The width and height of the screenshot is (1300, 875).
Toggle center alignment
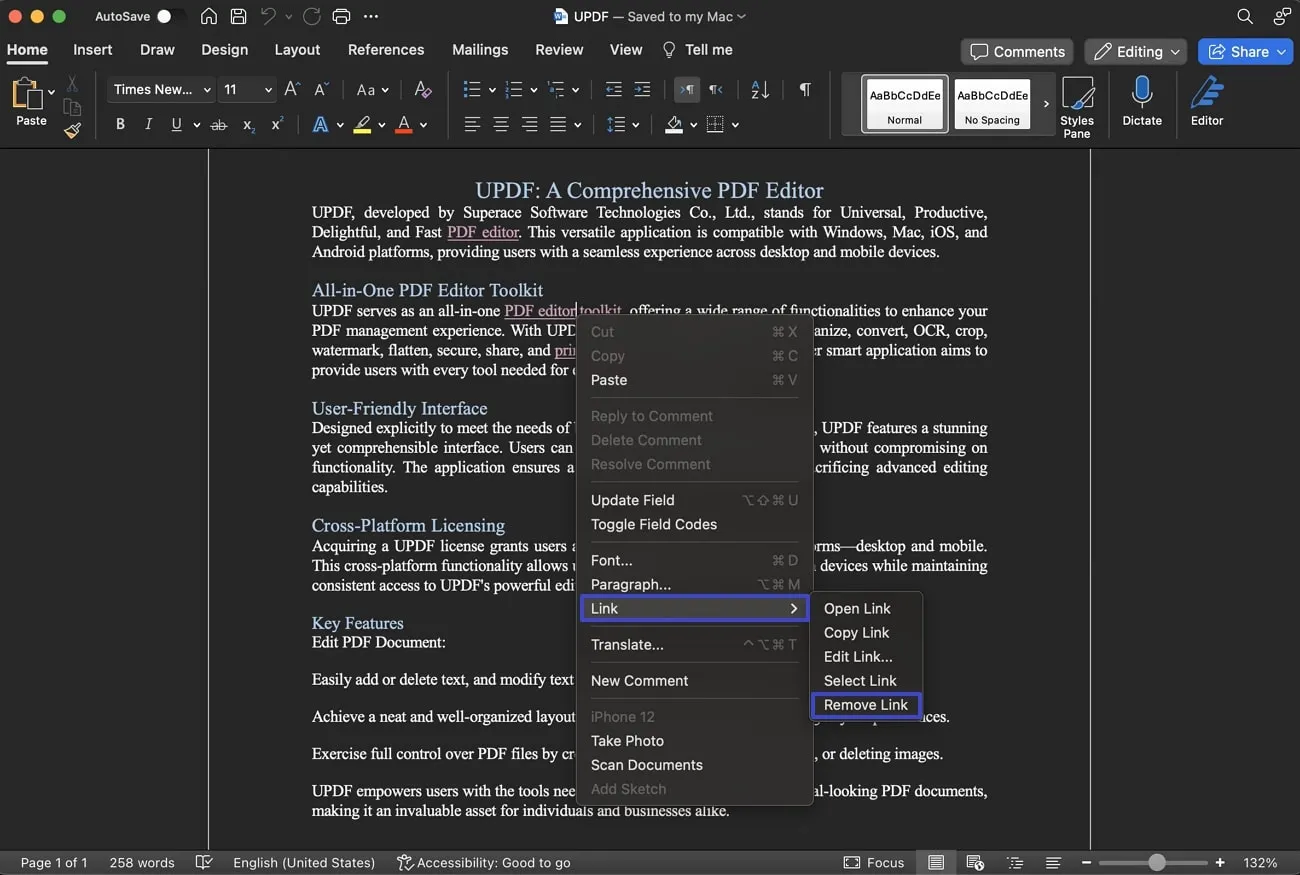point(500,124)
